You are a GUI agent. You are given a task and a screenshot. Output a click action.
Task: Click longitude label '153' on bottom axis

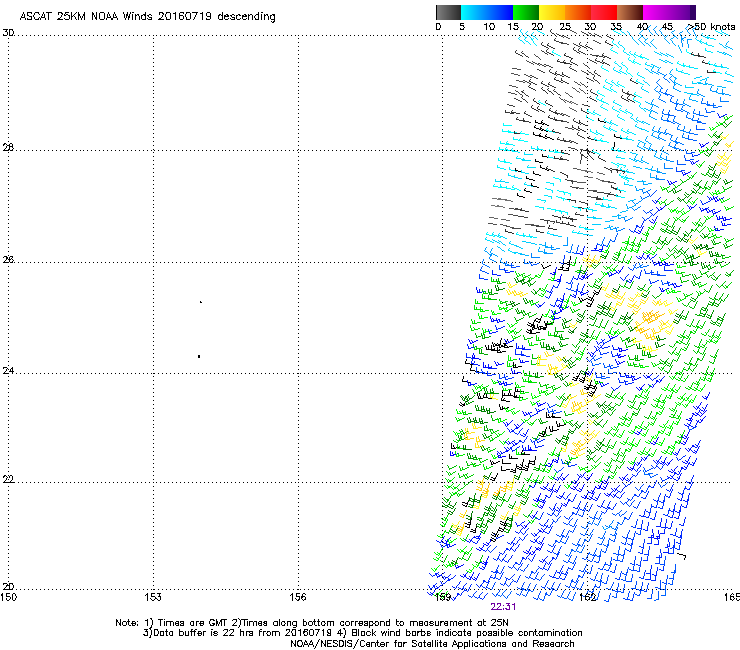click(153, 597)
